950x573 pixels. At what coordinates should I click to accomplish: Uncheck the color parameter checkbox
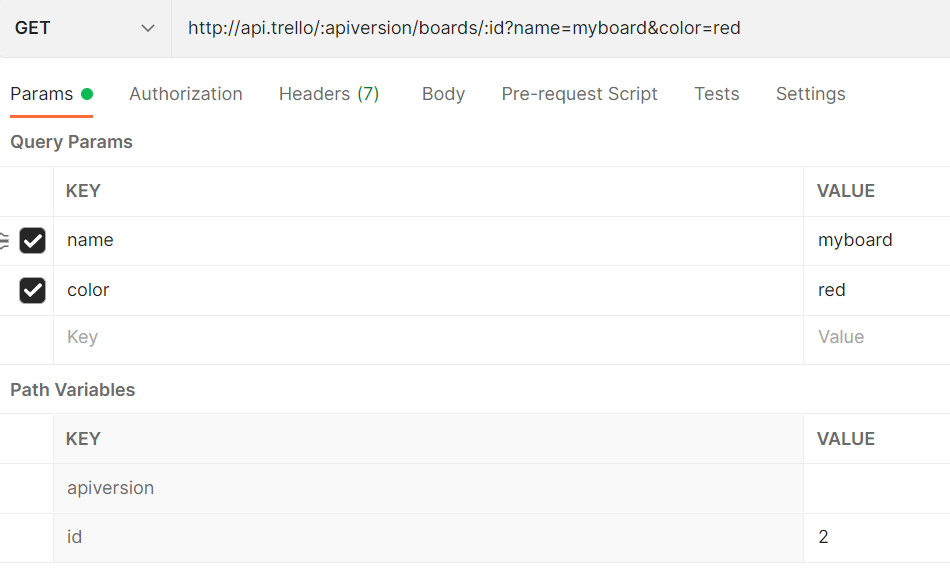coord(32,290)
